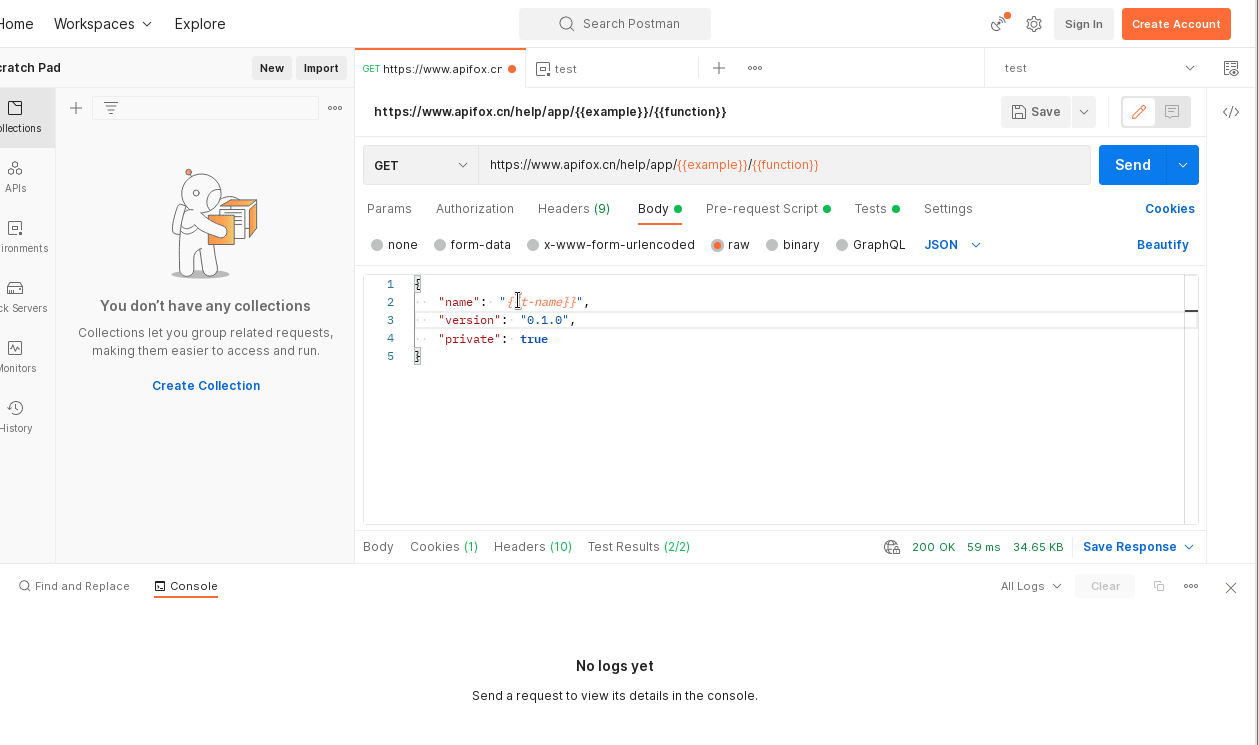Open the JSON format dropdown
This screenshot has height=745, width=1259.
point(952,245)
